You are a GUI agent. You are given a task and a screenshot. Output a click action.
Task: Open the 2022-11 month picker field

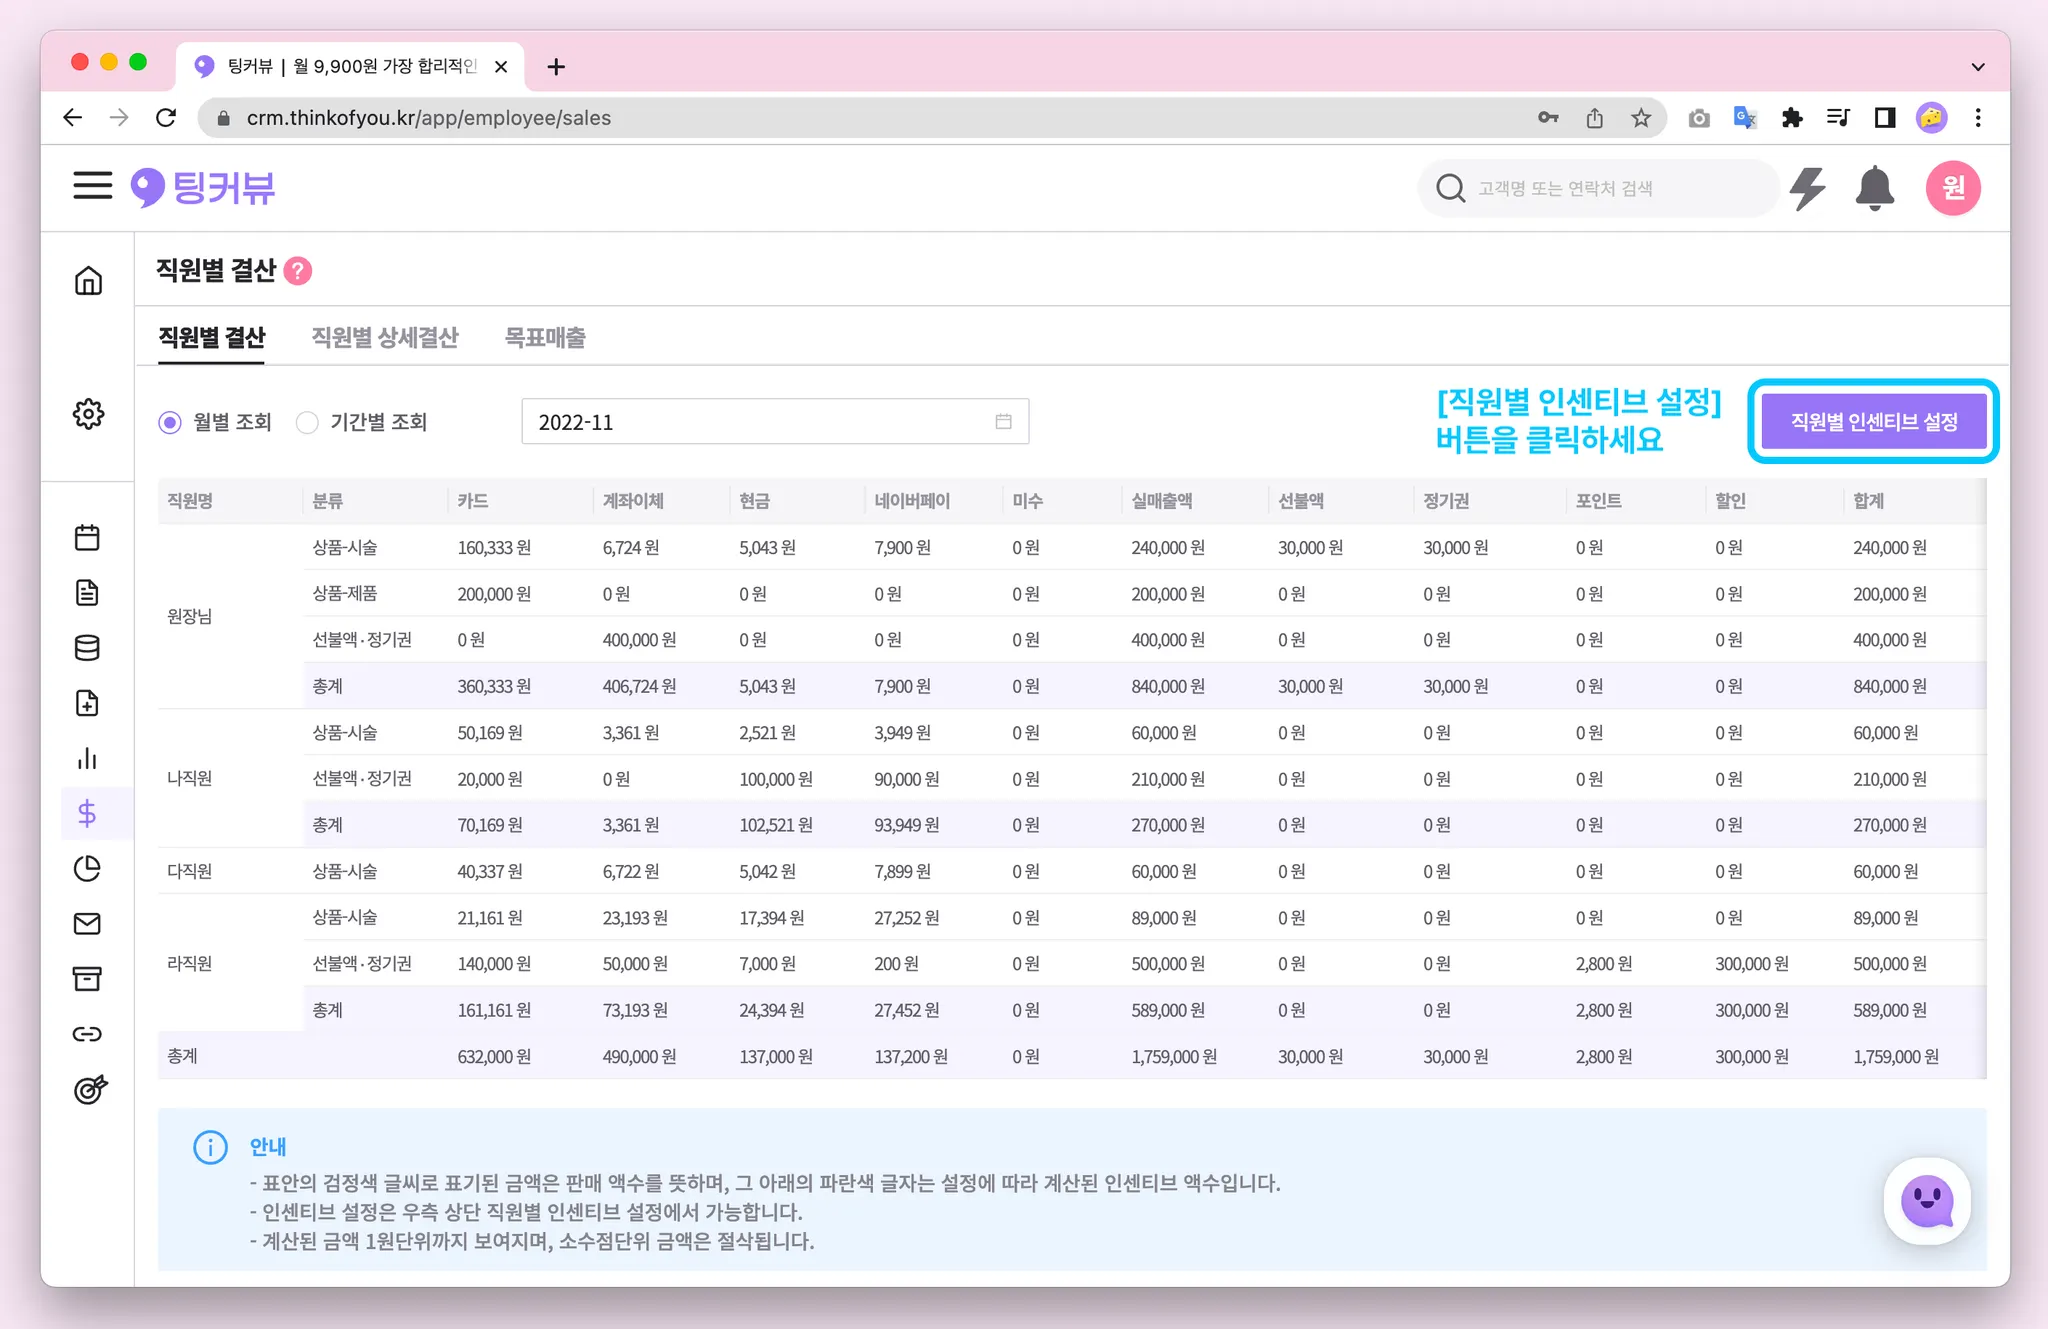pos(774,422)
